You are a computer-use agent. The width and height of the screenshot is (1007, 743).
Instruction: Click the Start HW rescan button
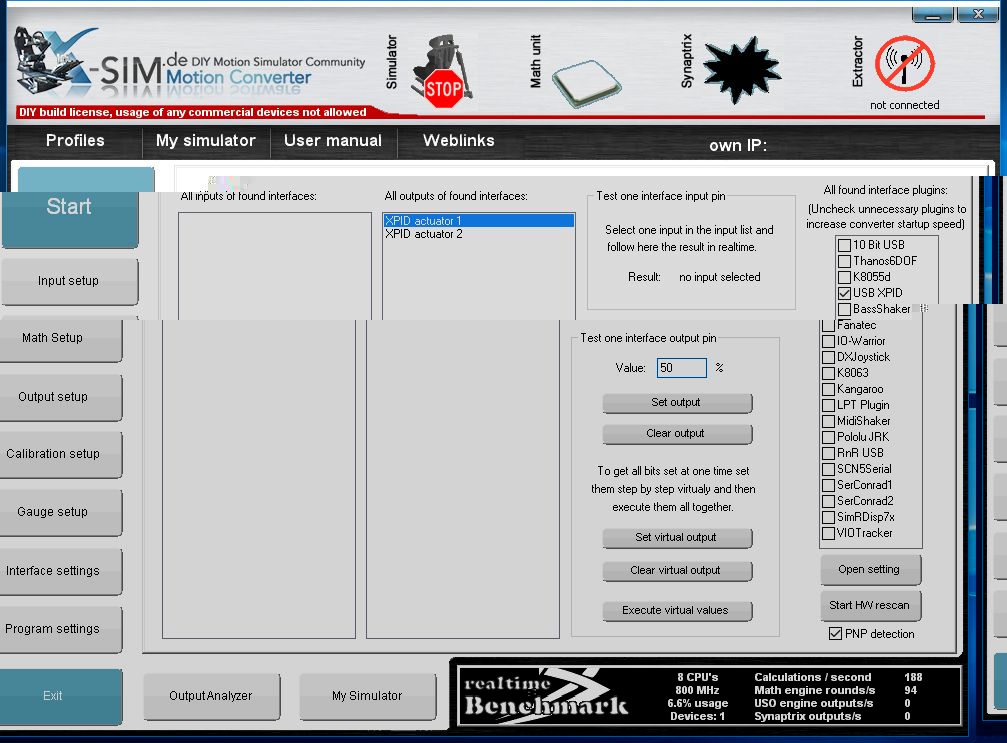point(870,605)
